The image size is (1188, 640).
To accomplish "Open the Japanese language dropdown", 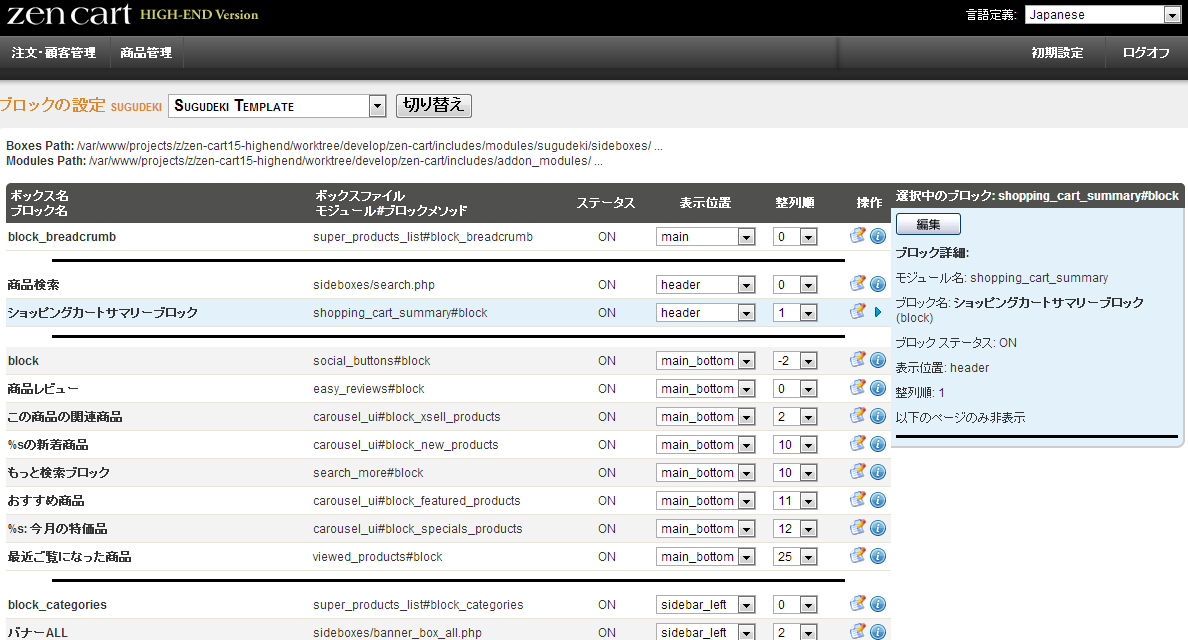I will pos(1172,15).
